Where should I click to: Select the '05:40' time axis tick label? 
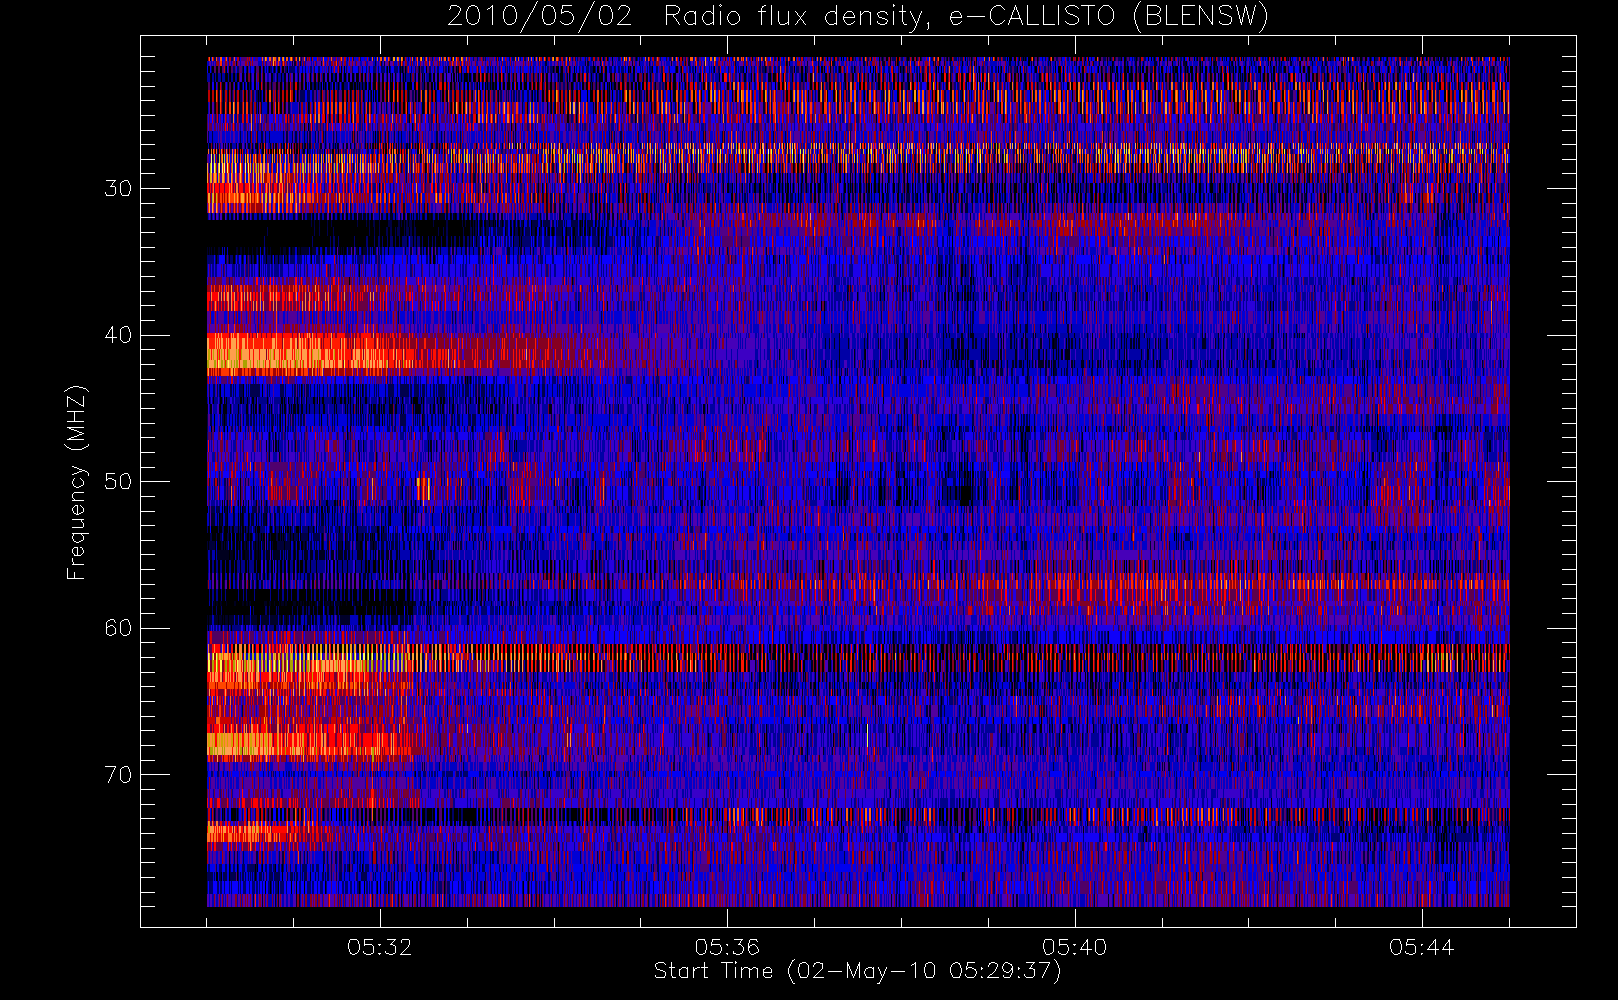[1074, 947]
